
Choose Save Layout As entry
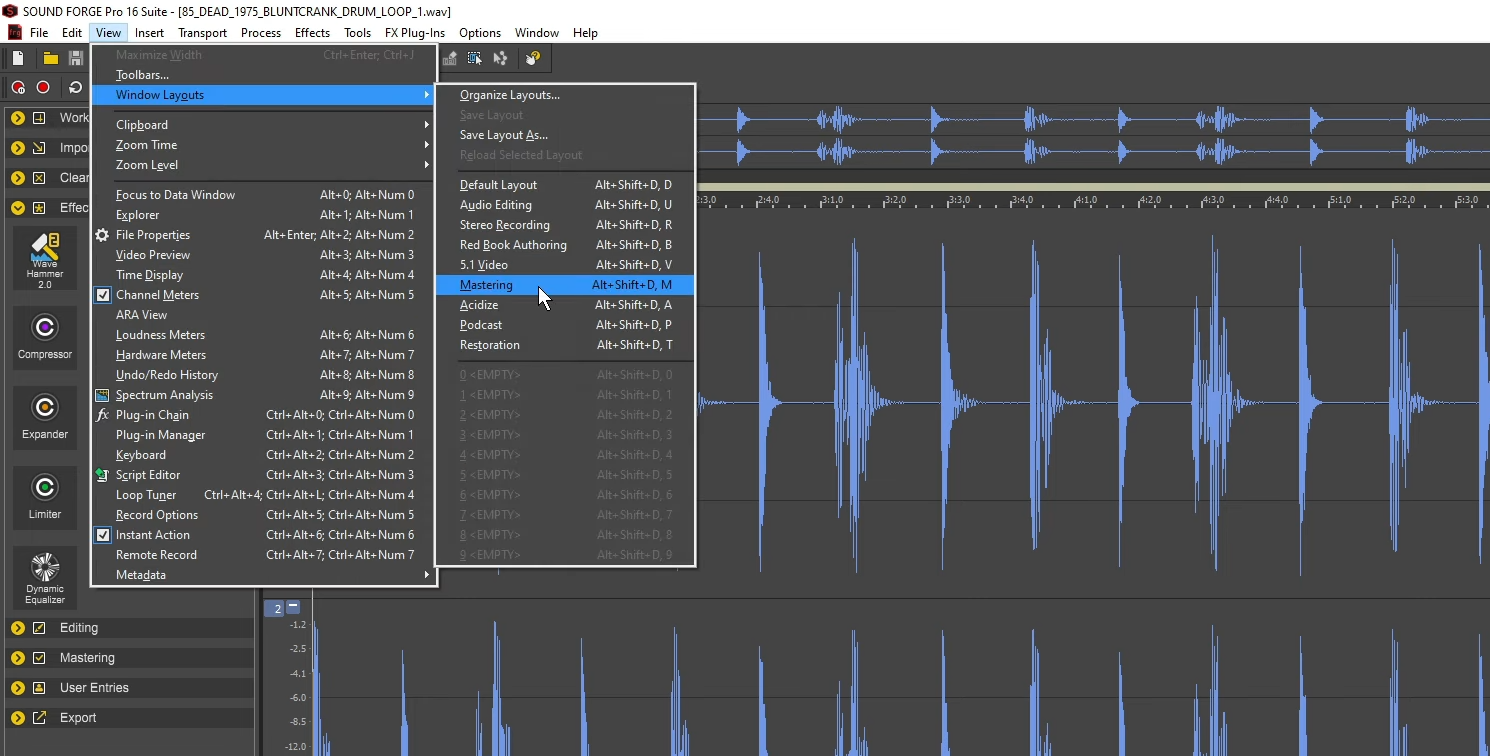click(x=565, y=135)
